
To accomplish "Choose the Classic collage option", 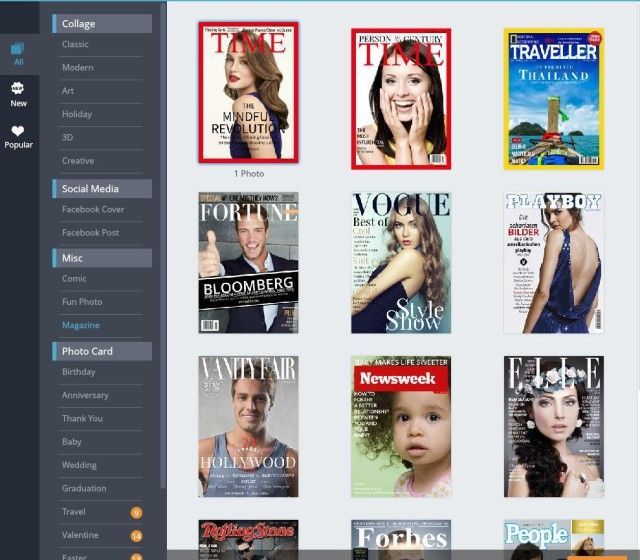I will coord(75,44).
